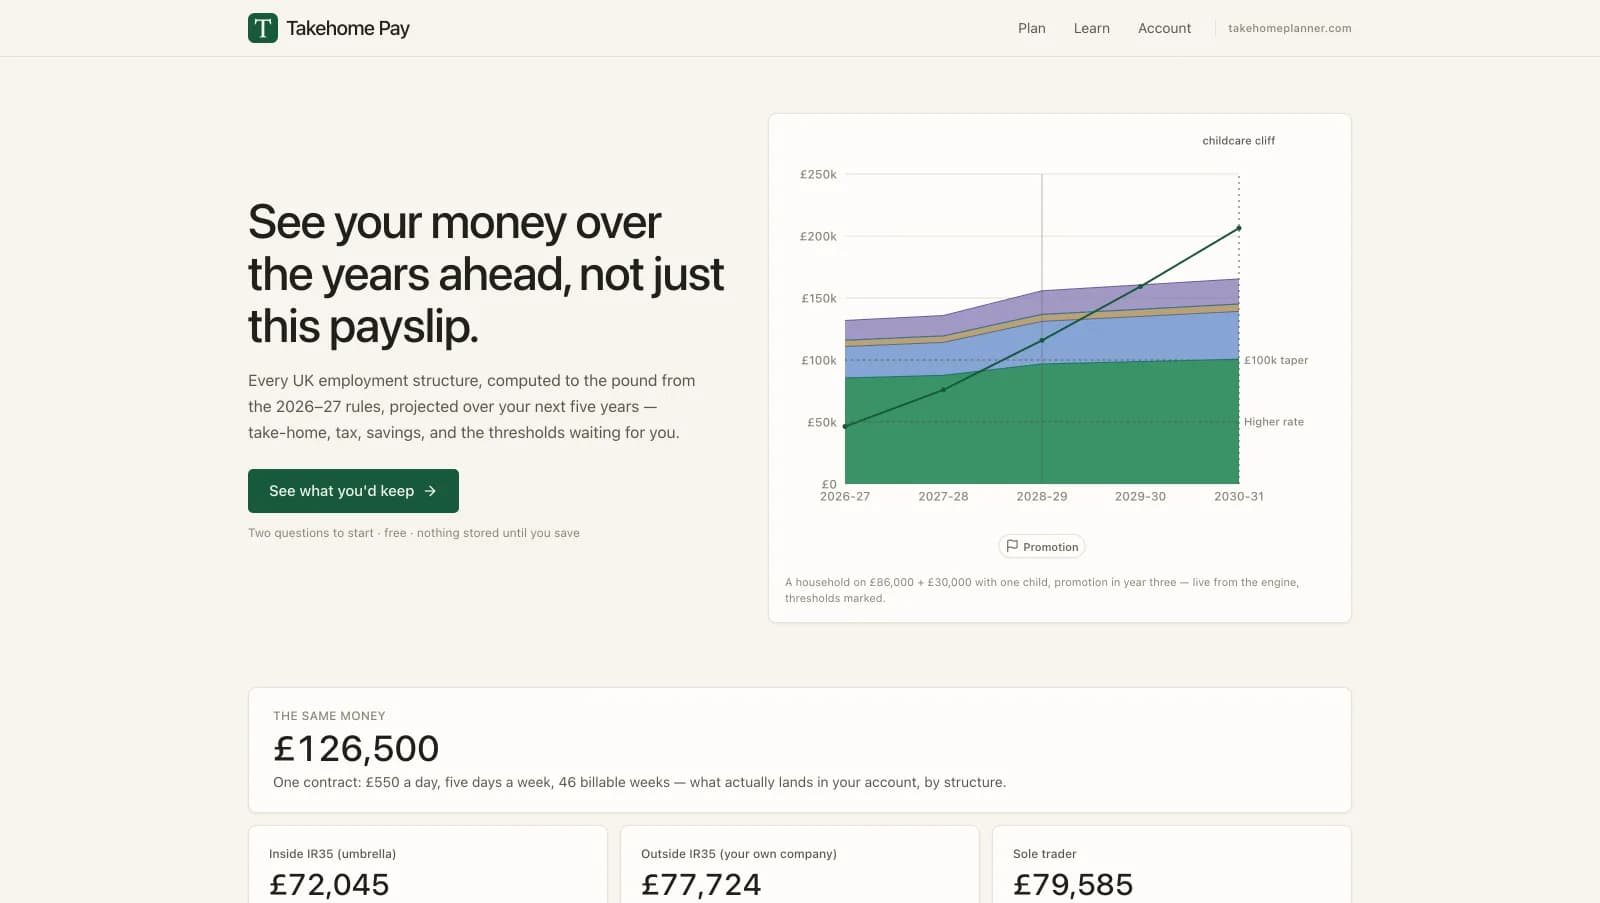Viewport: 1600px width, 903px height.
Task: Click the line data point at 2030-31
Action: click(1239, 228)
